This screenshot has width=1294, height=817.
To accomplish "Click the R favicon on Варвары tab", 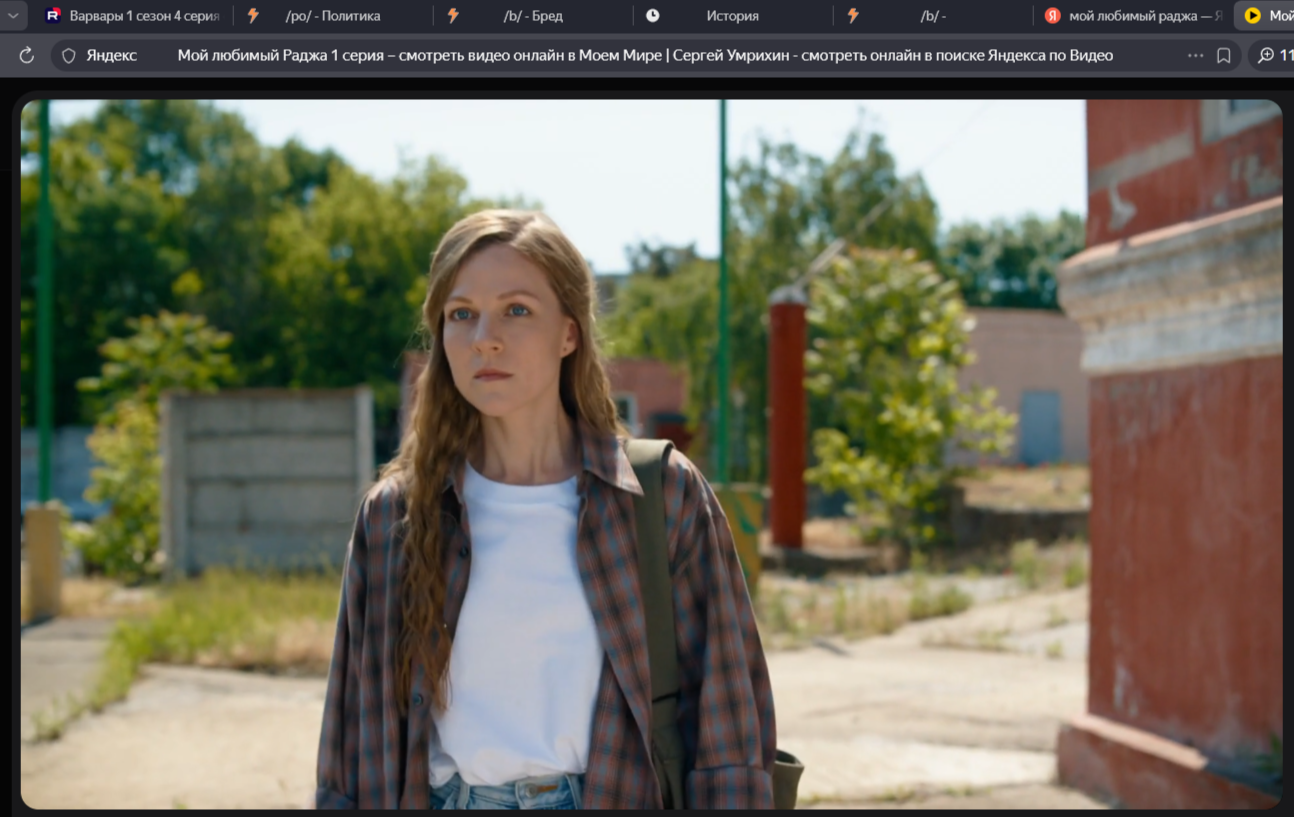I will click(53, 16).
